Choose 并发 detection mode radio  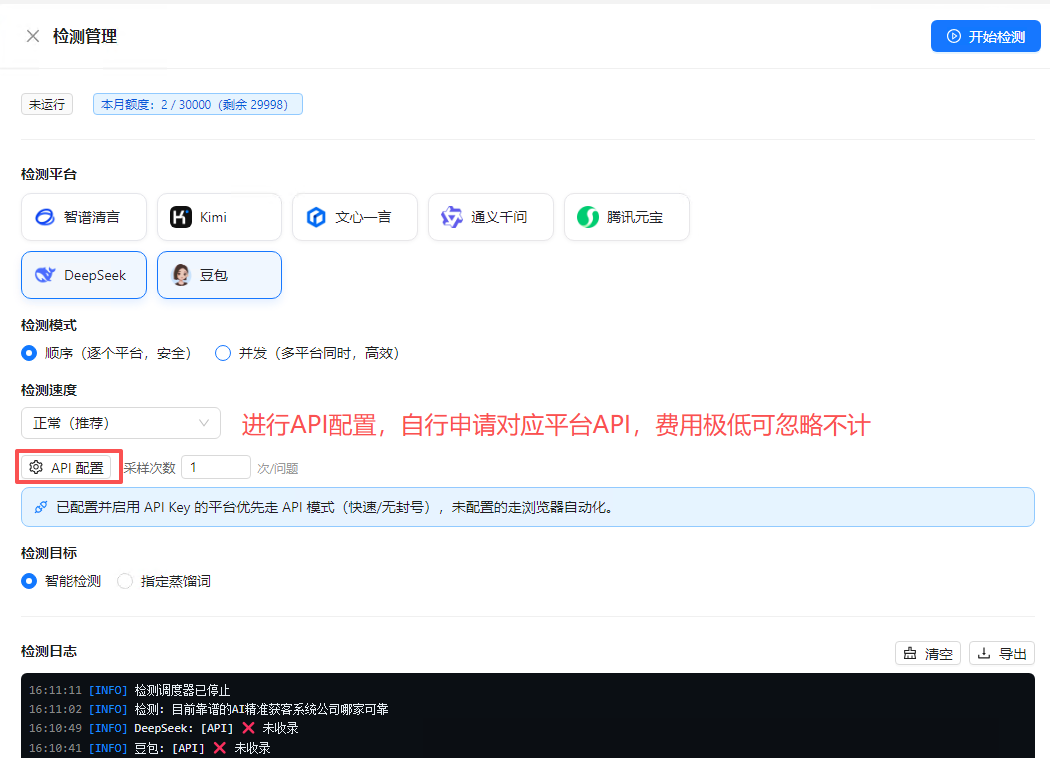pyautogui.click(x=223, y=353)
